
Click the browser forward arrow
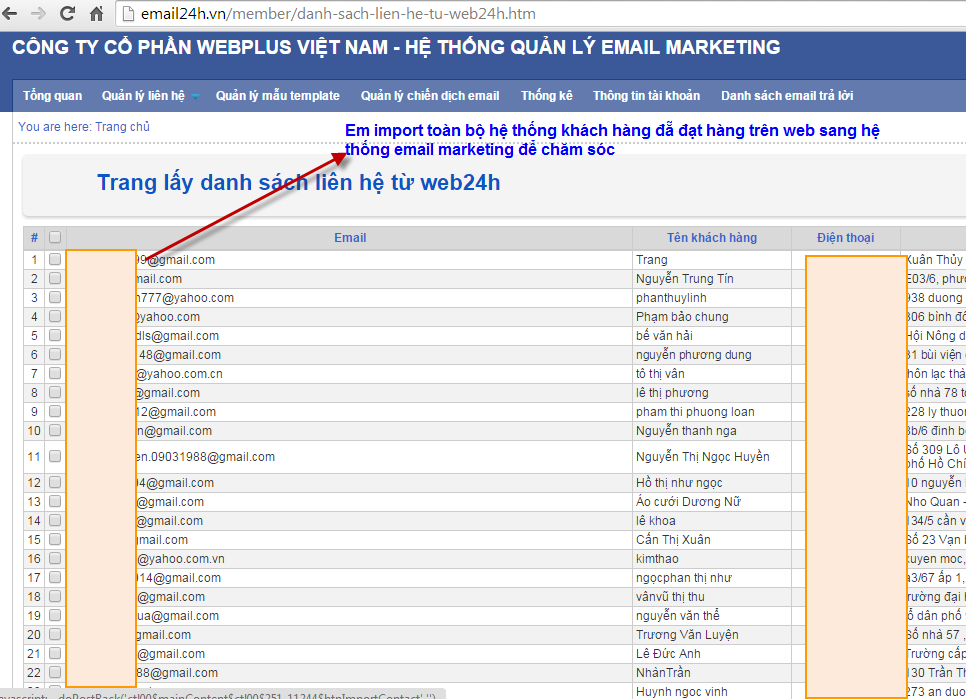pyautogui.click(x=38, y=13)
